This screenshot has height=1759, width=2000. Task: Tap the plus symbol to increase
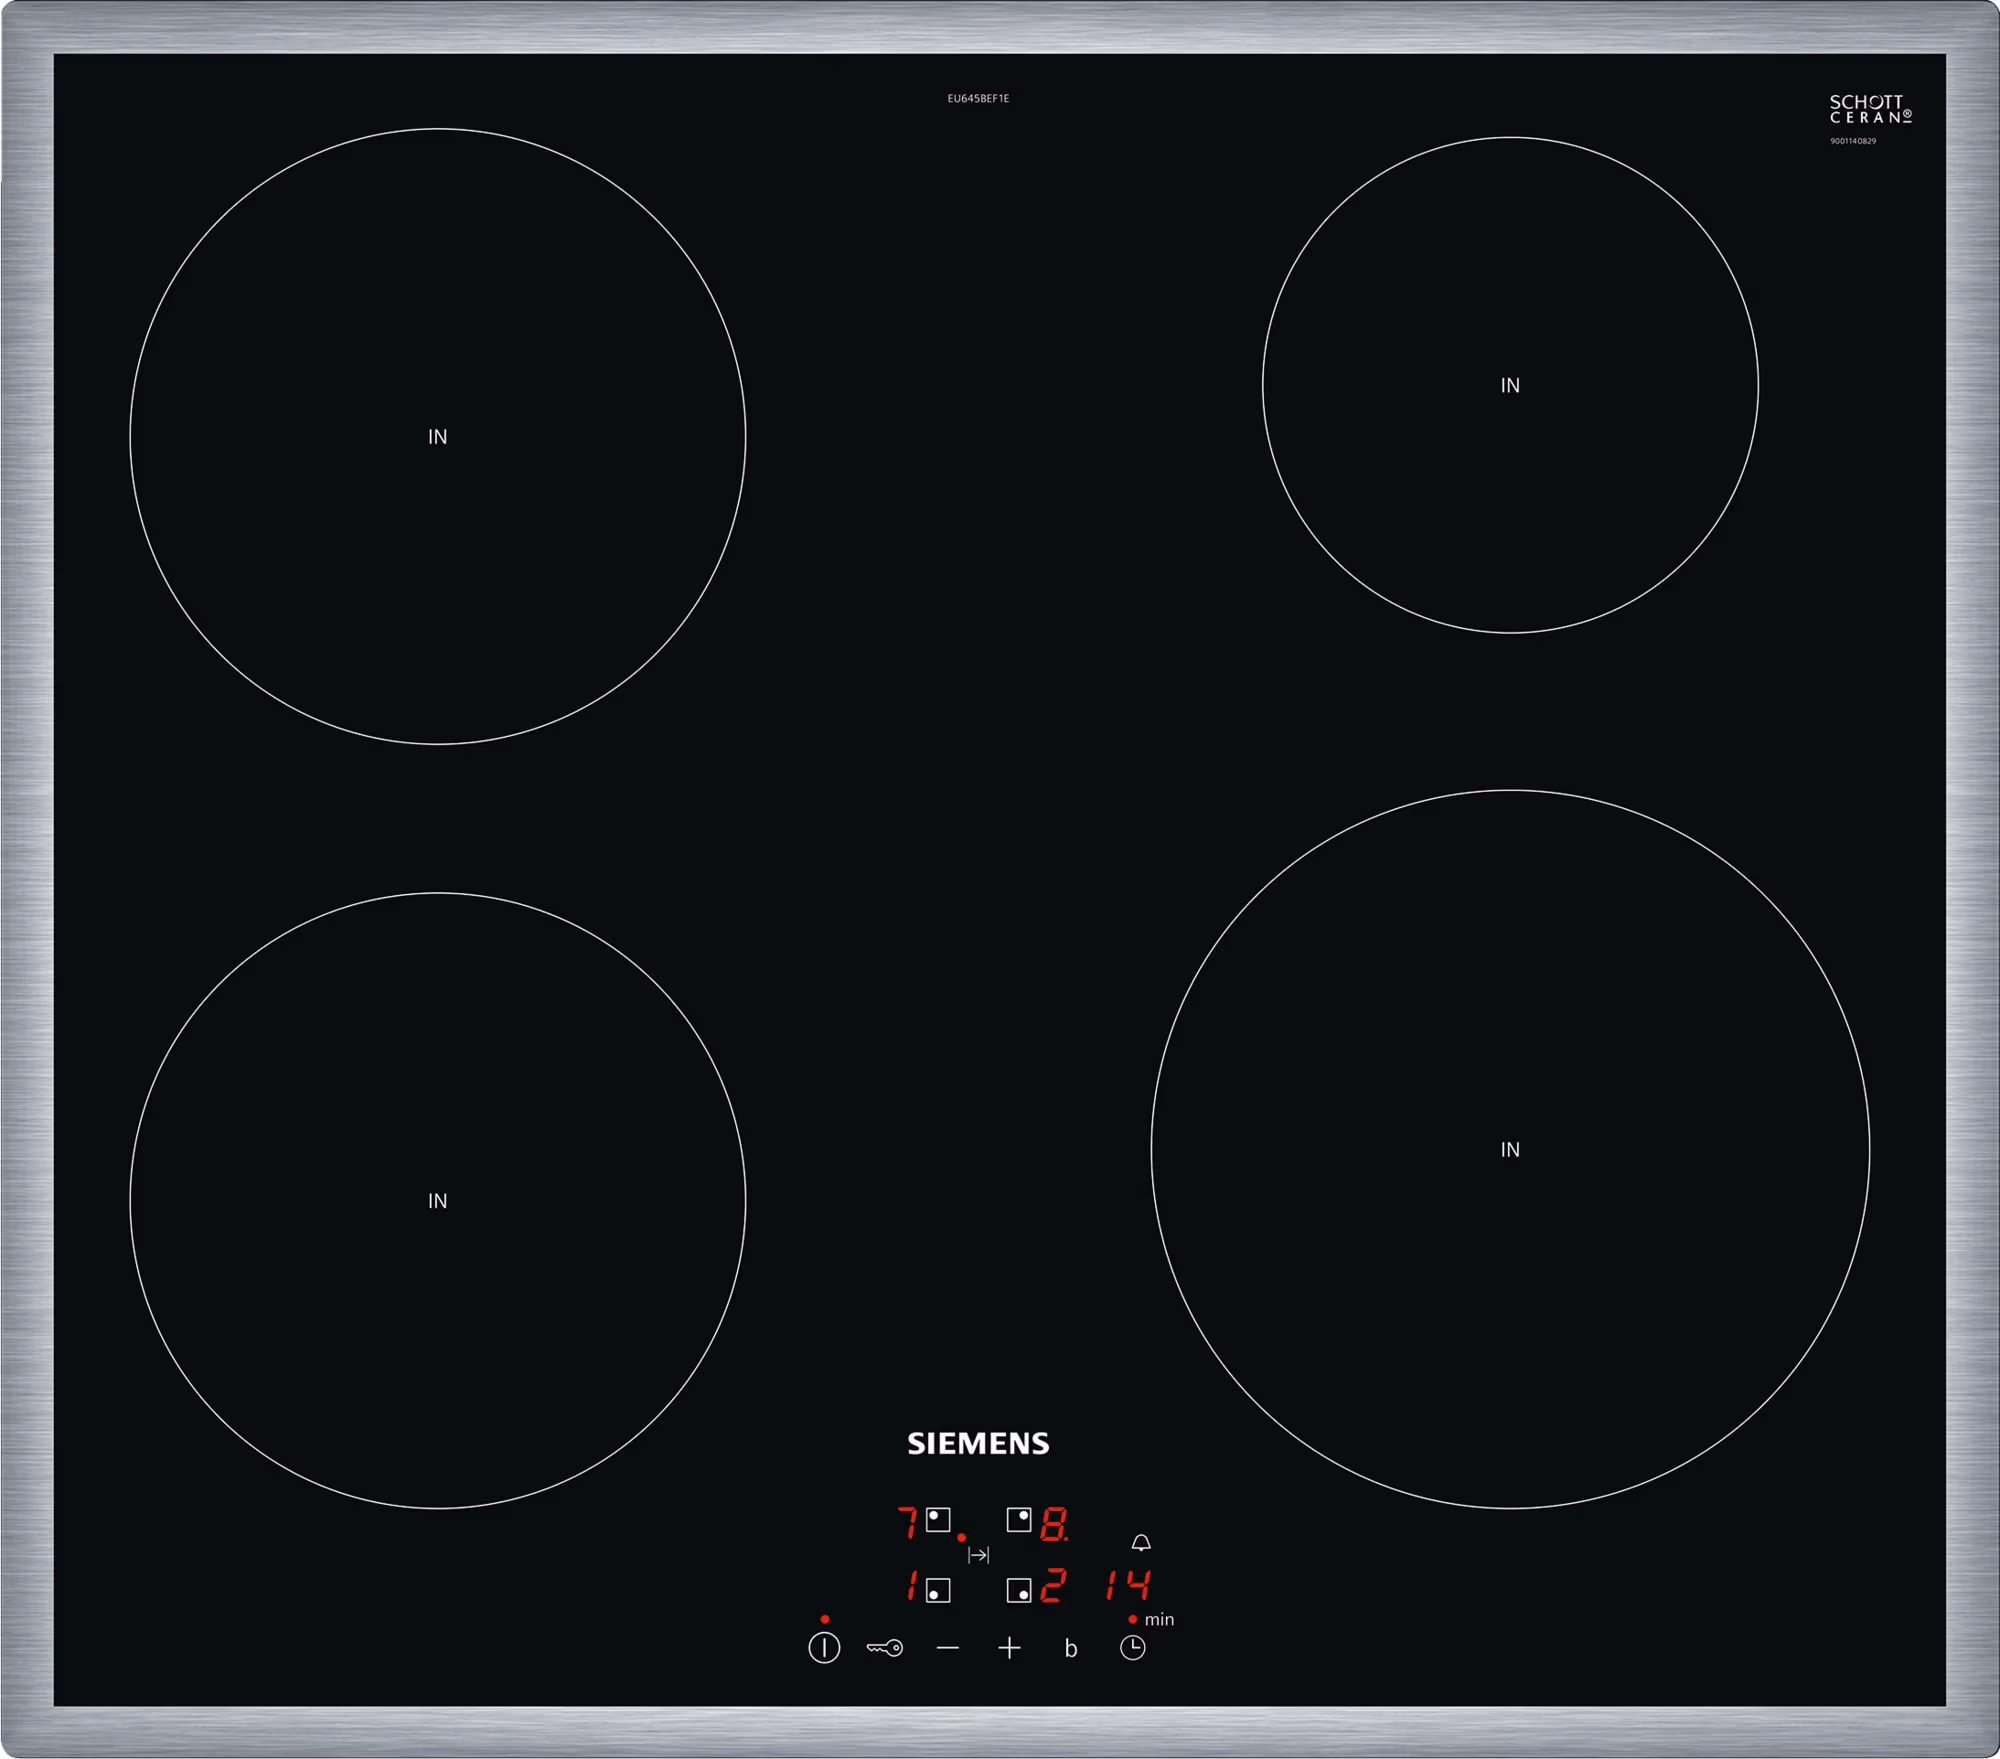coord(1010,1648)
